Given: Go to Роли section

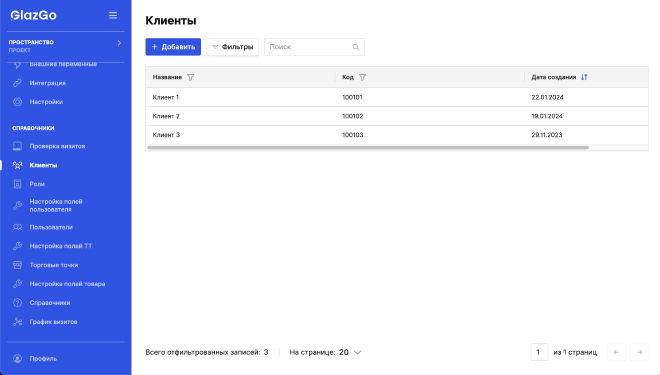Looking at the screenshot, I should pos(37,184).
